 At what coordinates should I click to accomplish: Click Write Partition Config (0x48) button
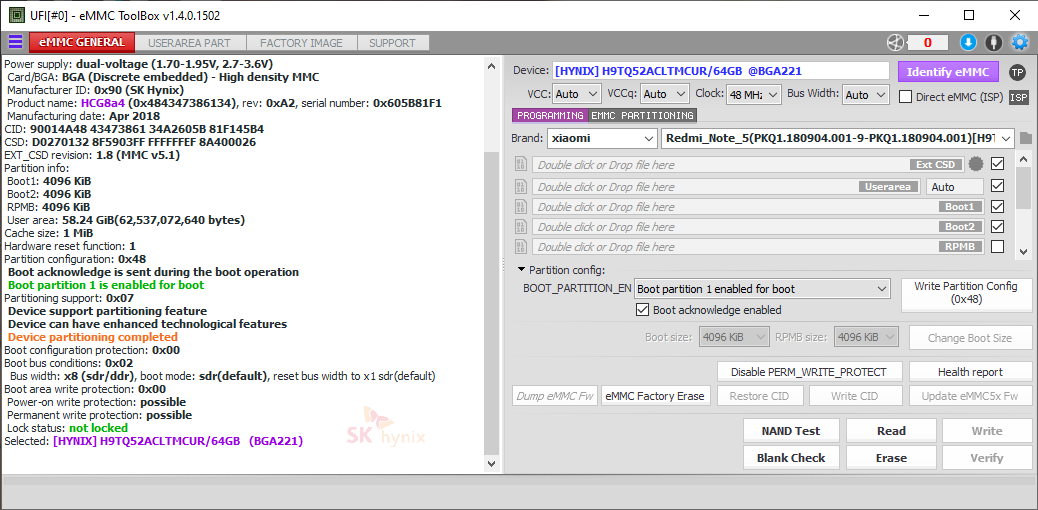966,295
